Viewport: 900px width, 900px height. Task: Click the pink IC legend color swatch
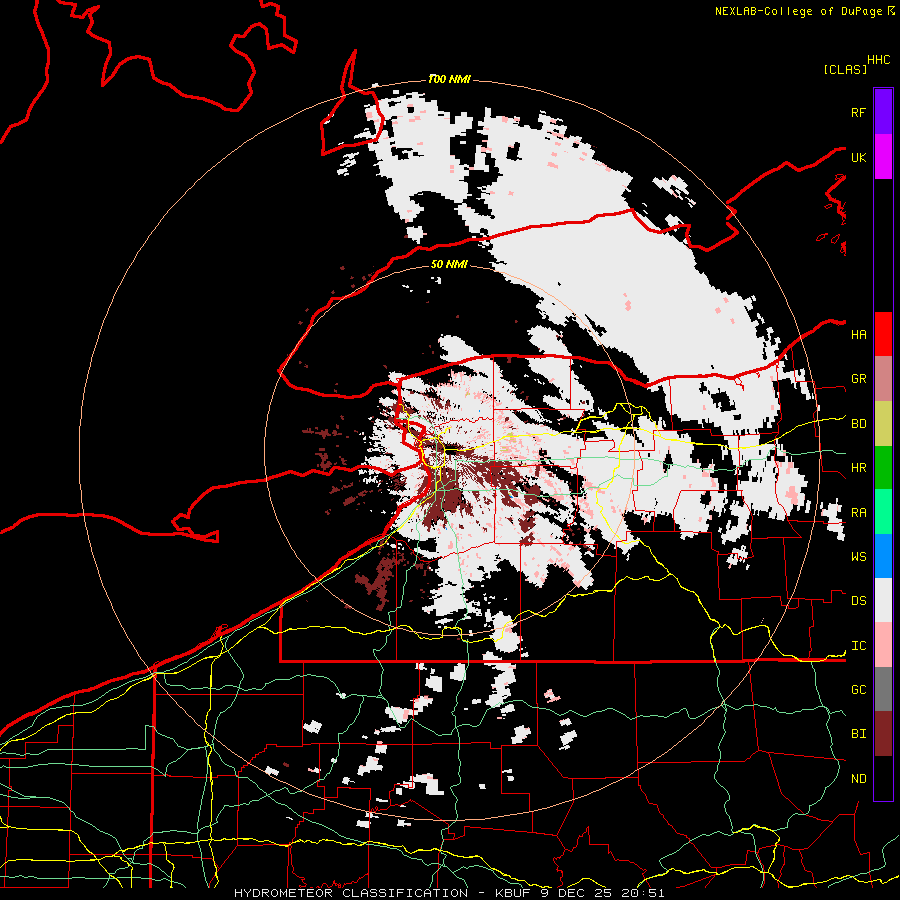click(883, 645)
